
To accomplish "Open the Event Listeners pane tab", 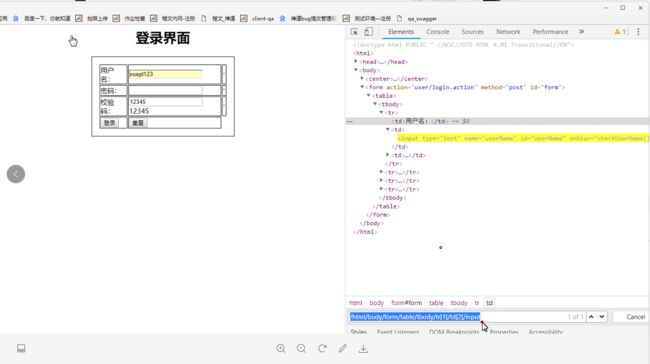I will click(x=398, y=332).
